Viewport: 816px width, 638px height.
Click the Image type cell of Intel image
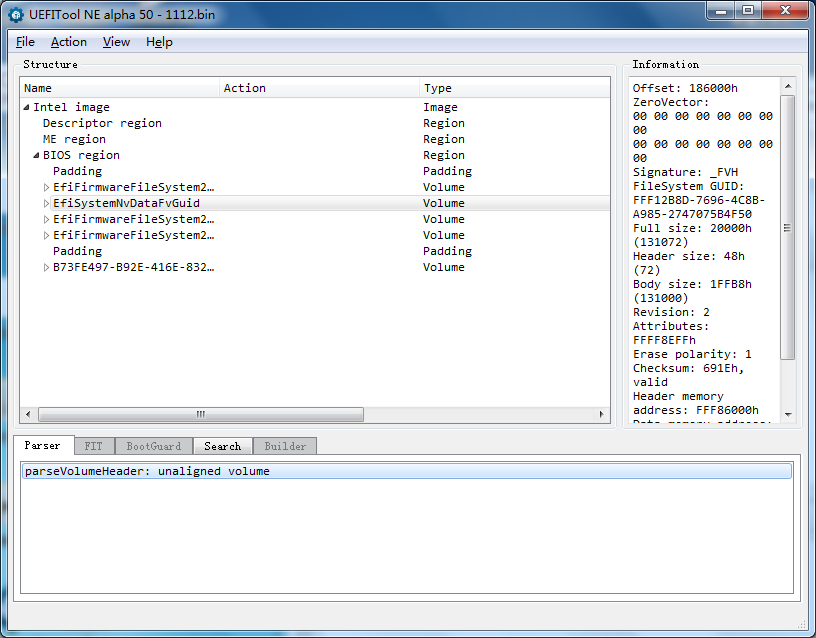tap(440, 107)
